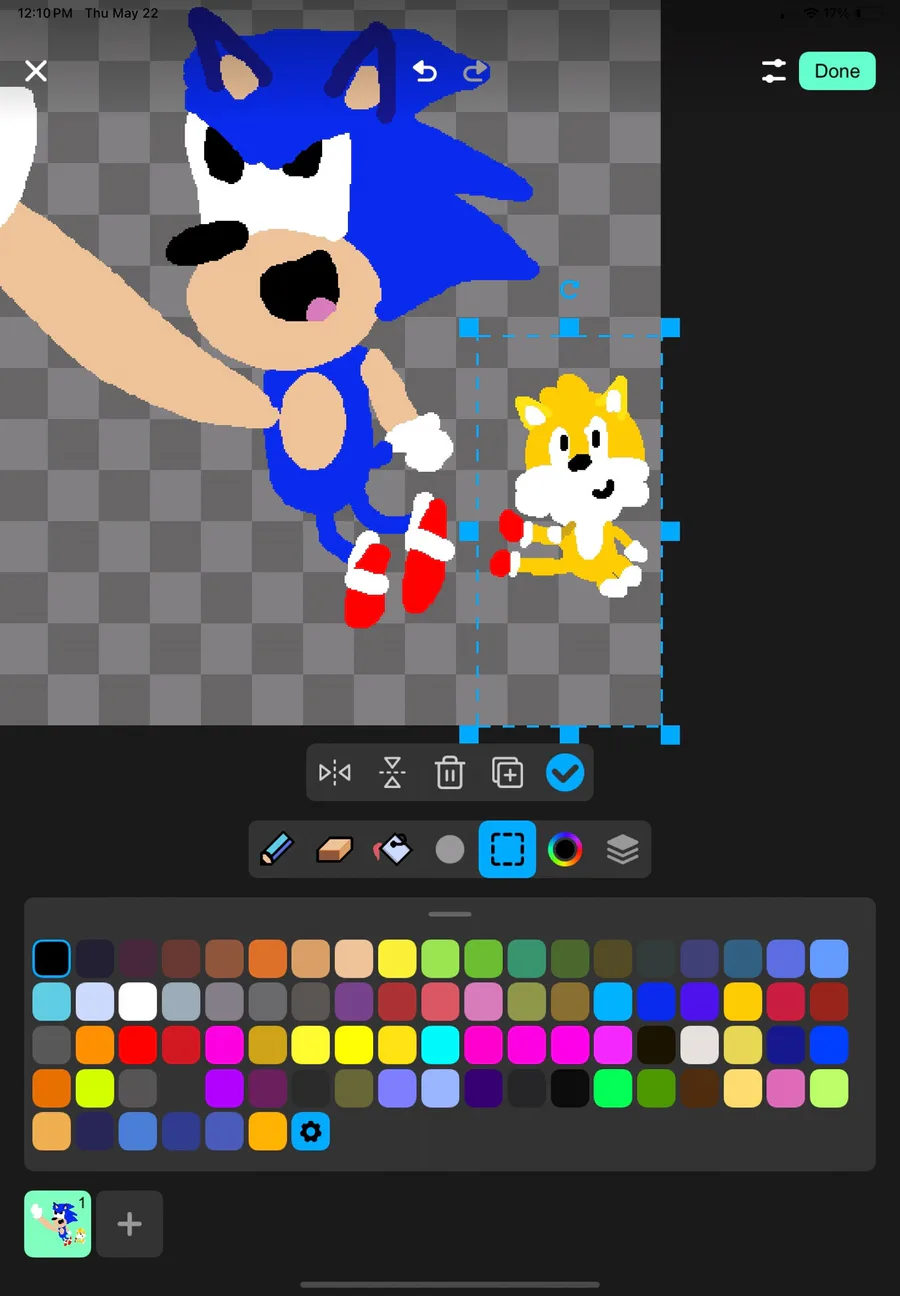900x1296 pixels.
Task: Select the Paint Bucket fill tool
Action: [x=392, y=850]
